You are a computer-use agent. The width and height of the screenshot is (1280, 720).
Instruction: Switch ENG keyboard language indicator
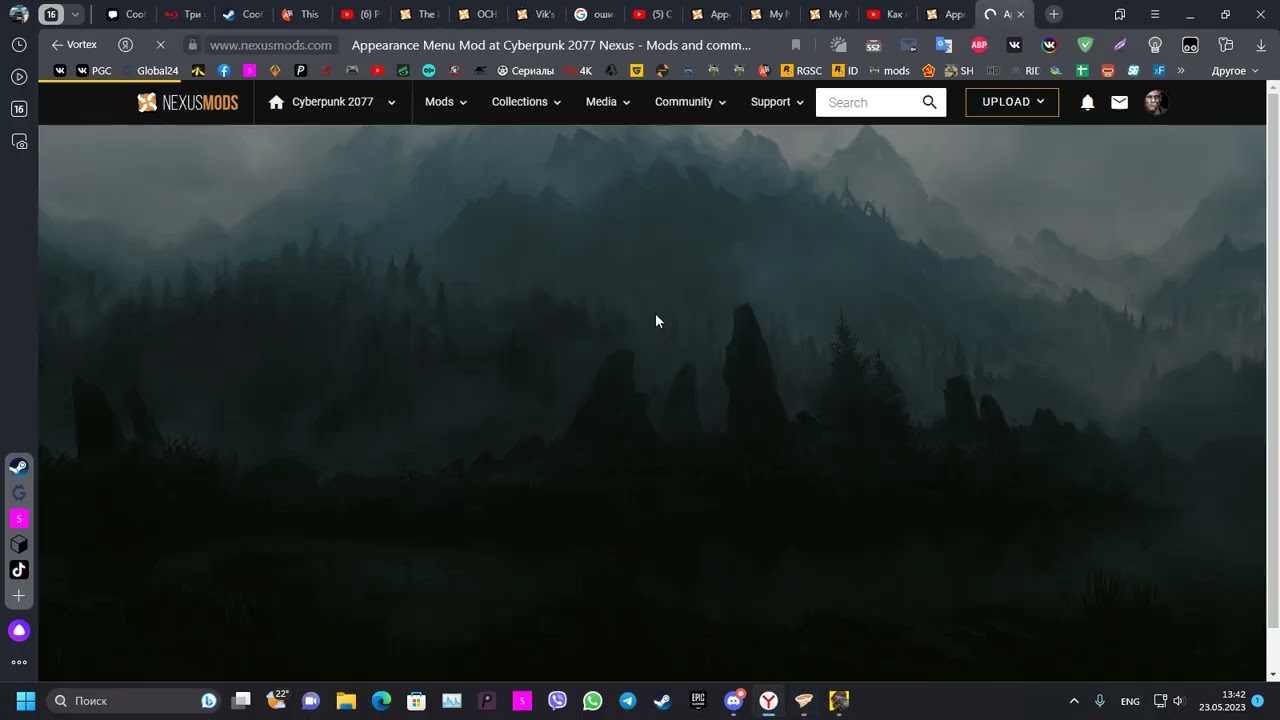pos(1130,702)
